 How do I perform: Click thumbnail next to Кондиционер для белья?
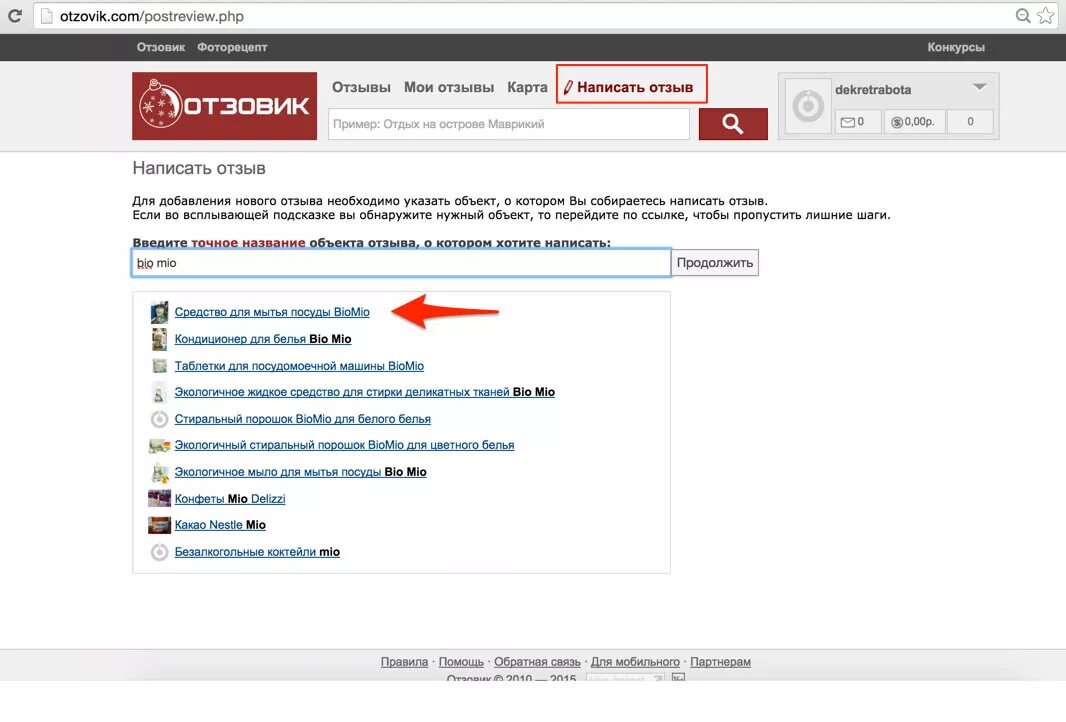tap(159, 339)
